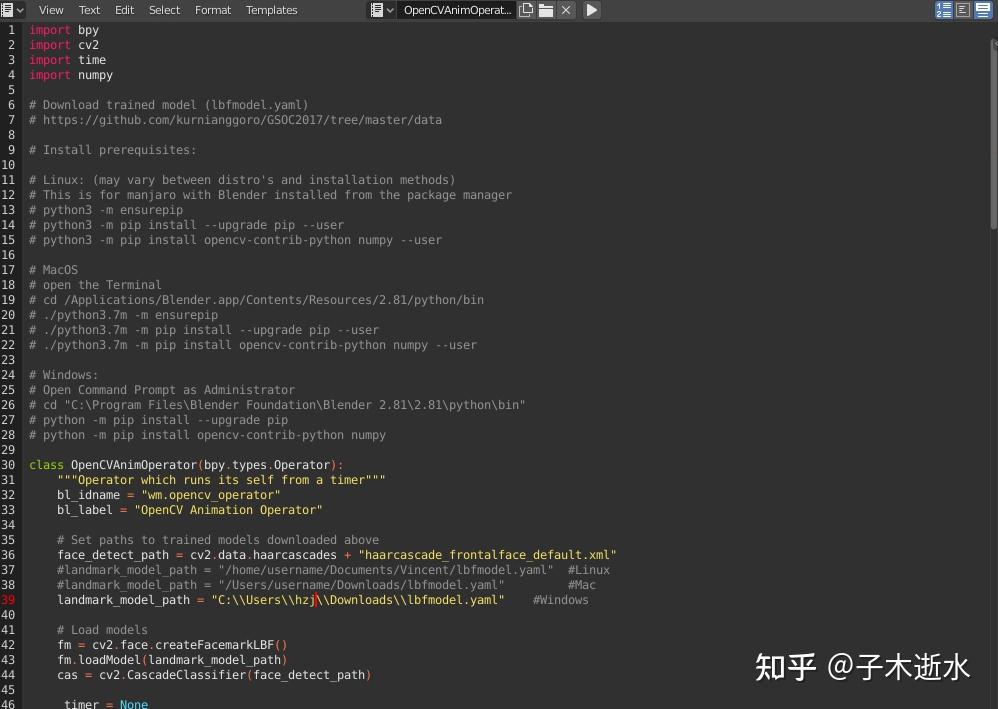The image size is (998, 709).
Task: Create a new text block via the New icon
Action: click(526, 9)
